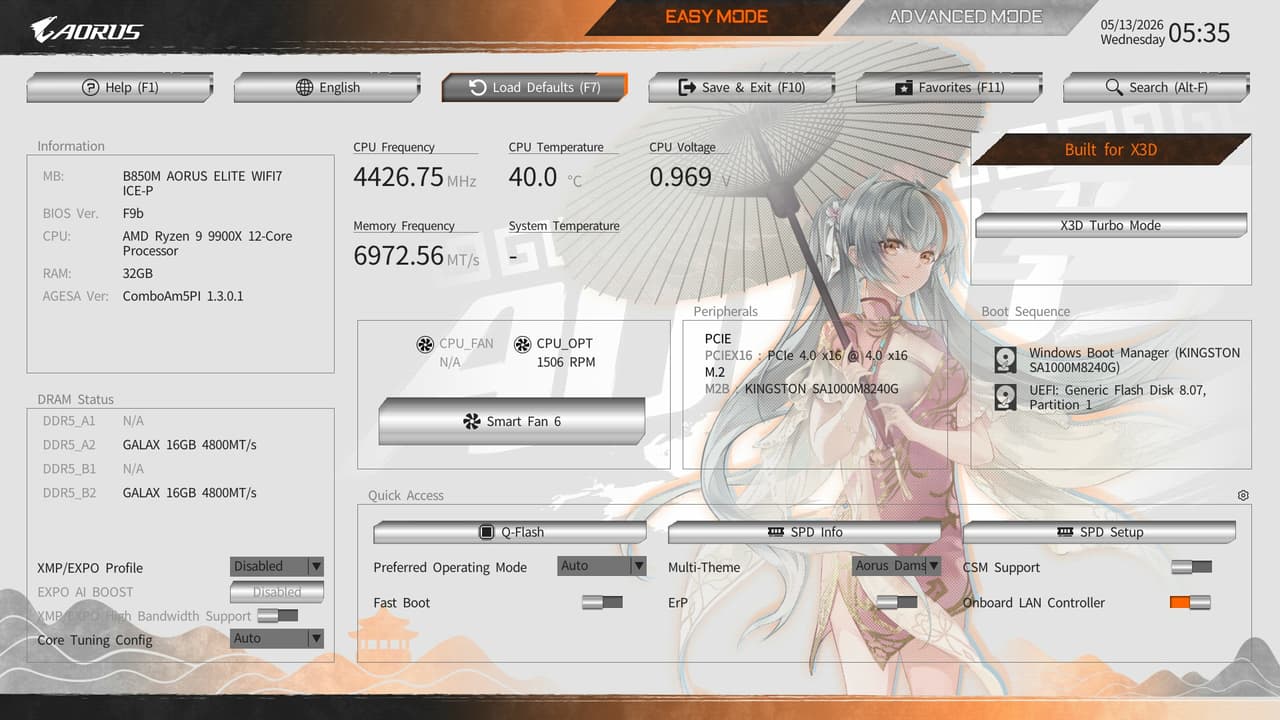Open the Multi-Theme dropdown
This screenshot has height=720, width=1280.
[897, 565]
